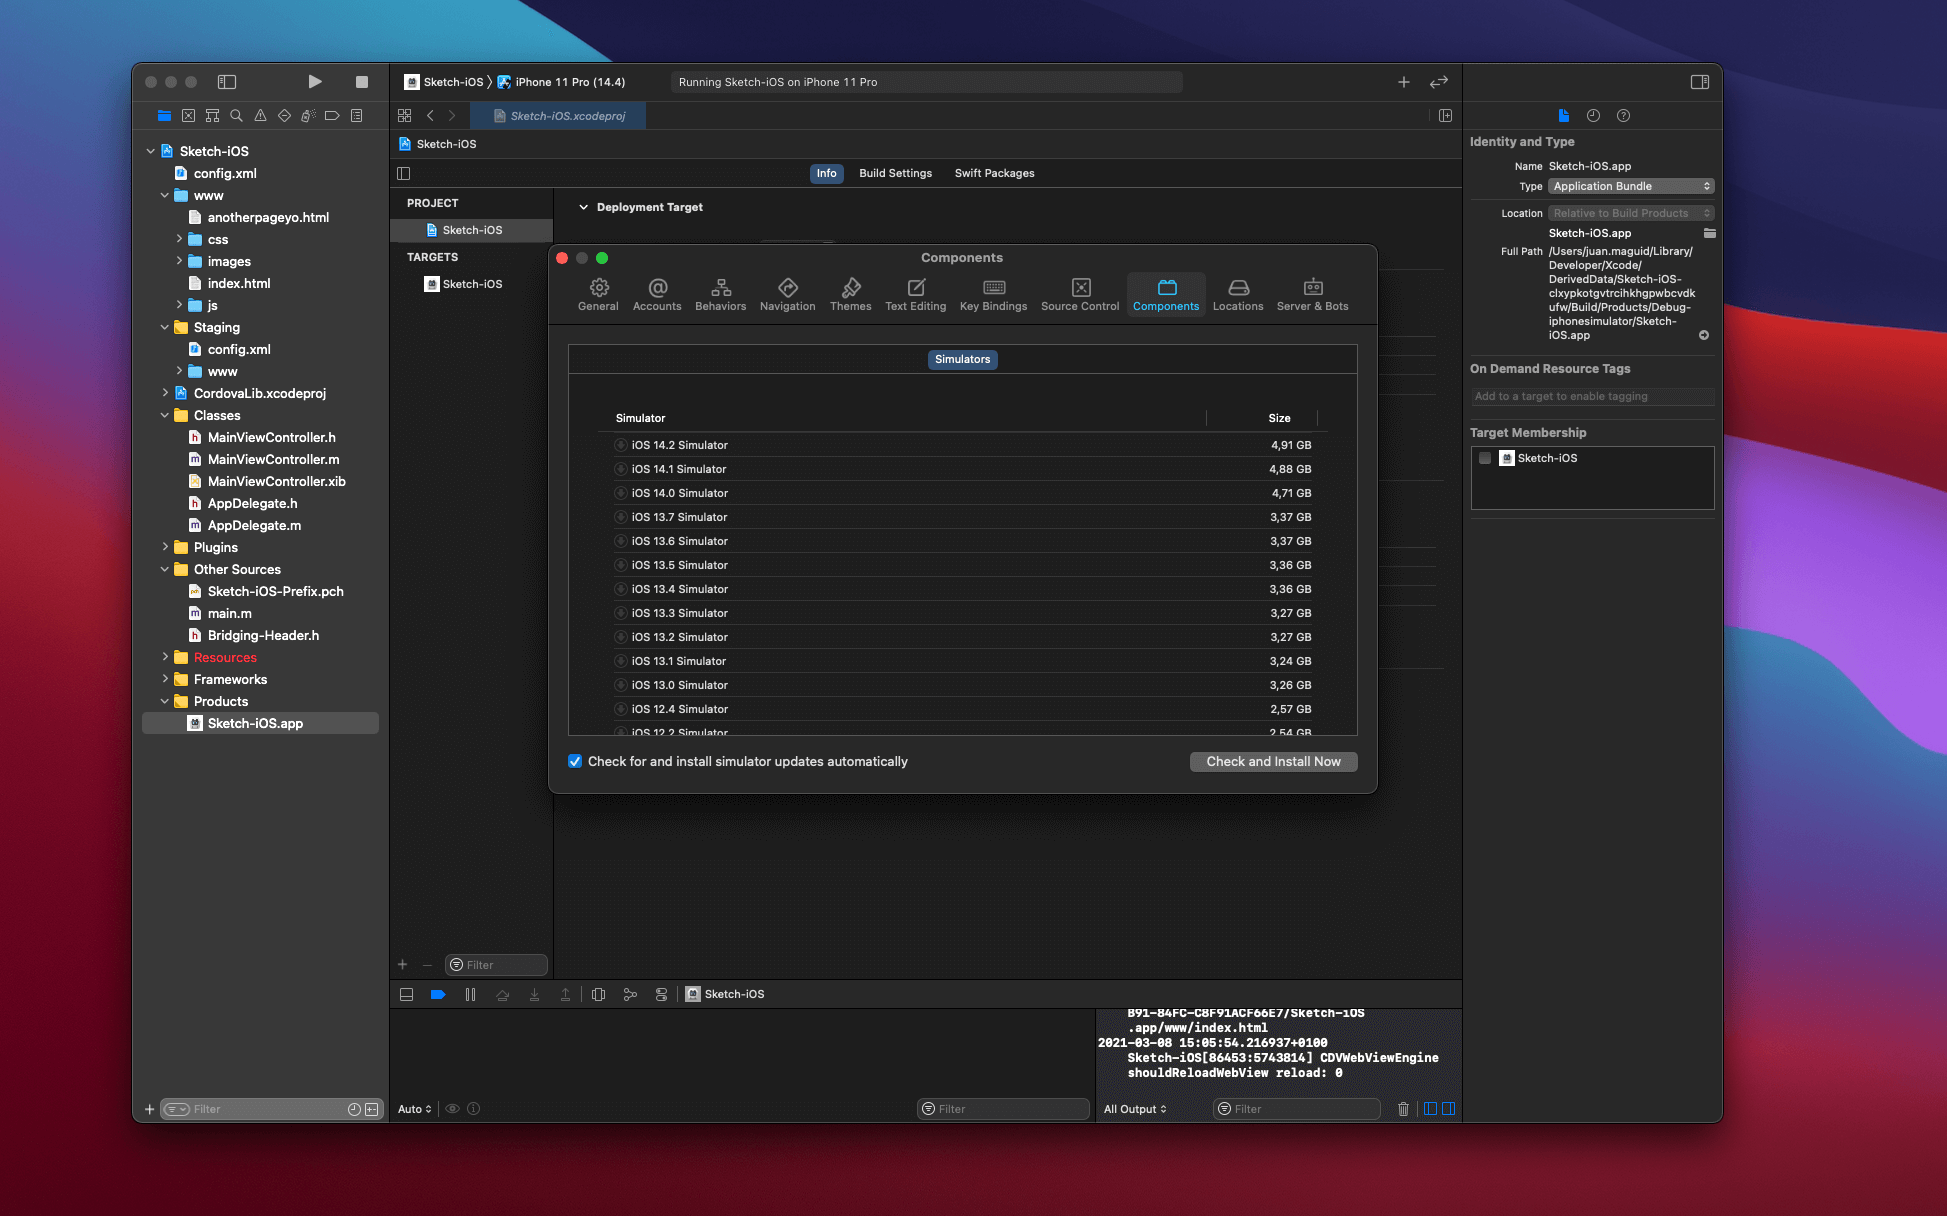Open Text Editing preferences pane
This screenshot has height=1216, width=1947.
(x=915, y=295)
